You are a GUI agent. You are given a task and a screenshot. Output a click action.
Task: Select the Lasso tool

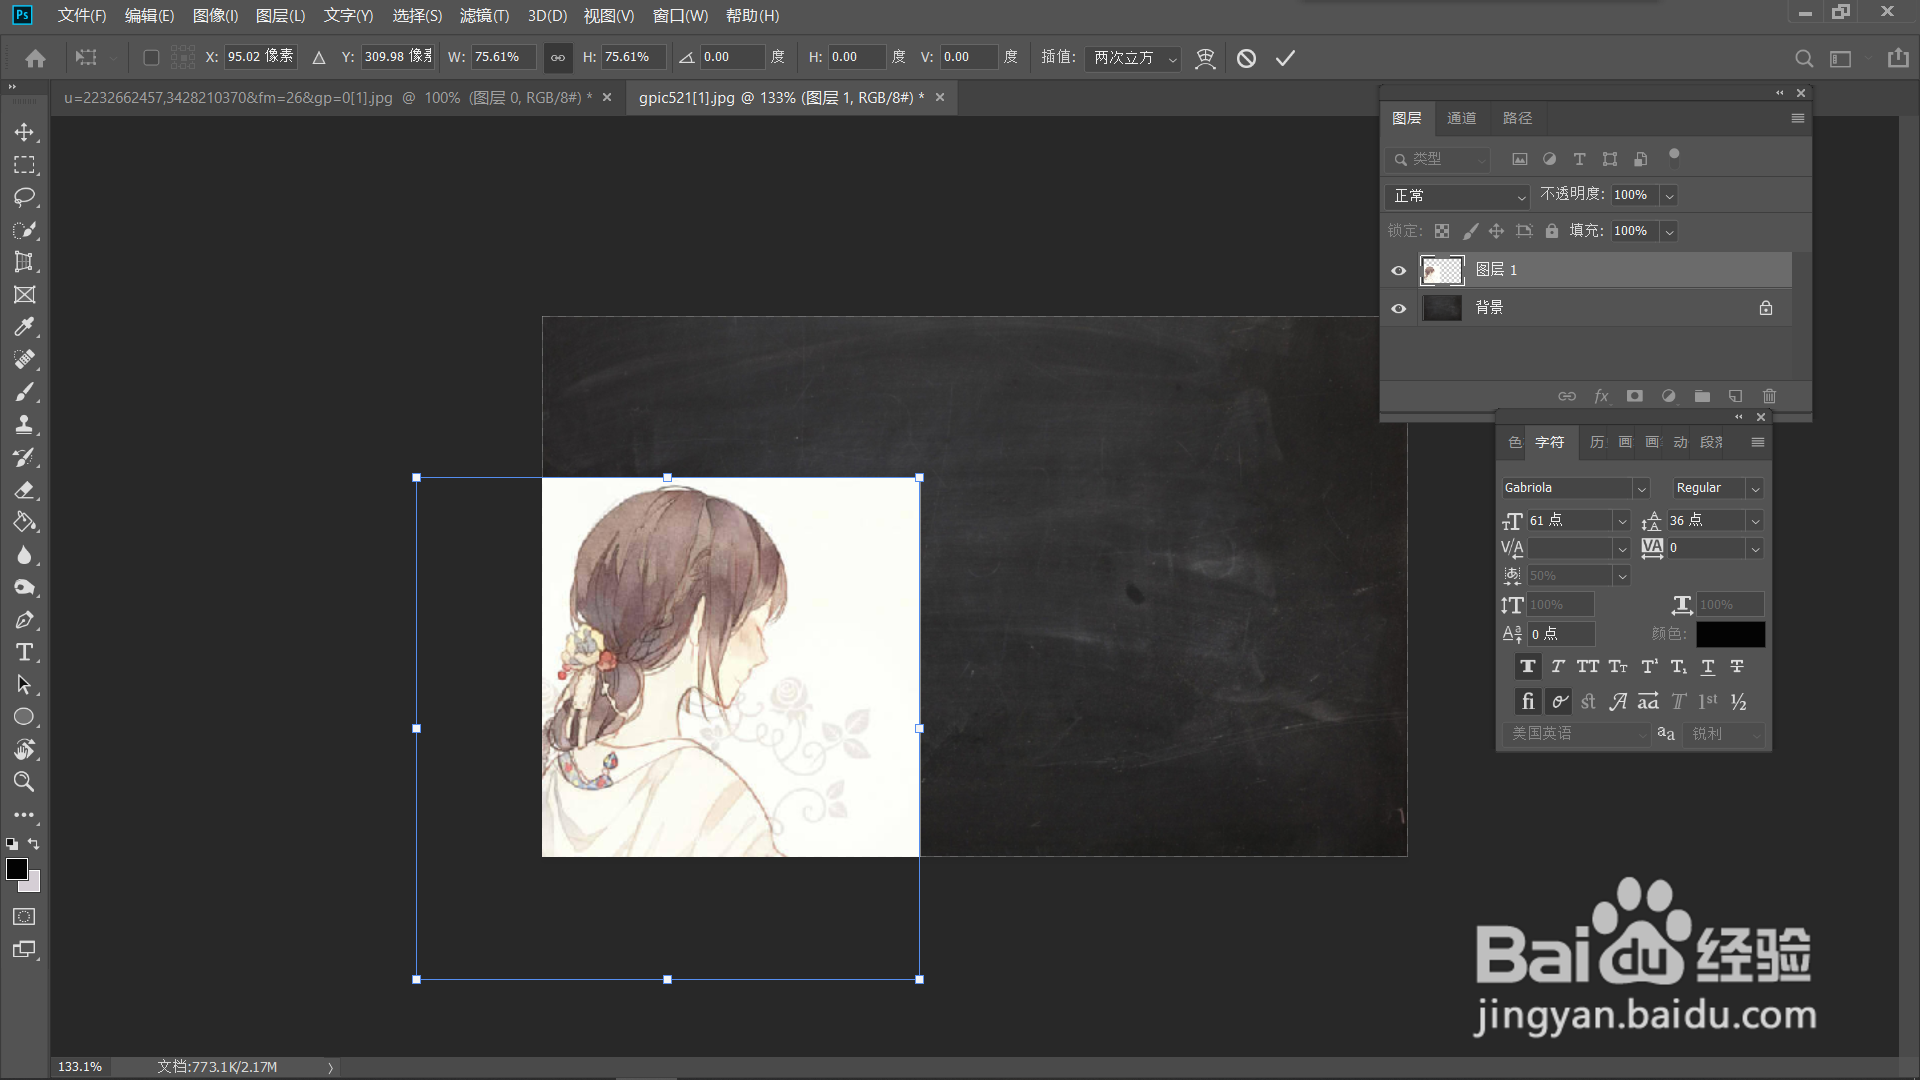tap(25, 197)
